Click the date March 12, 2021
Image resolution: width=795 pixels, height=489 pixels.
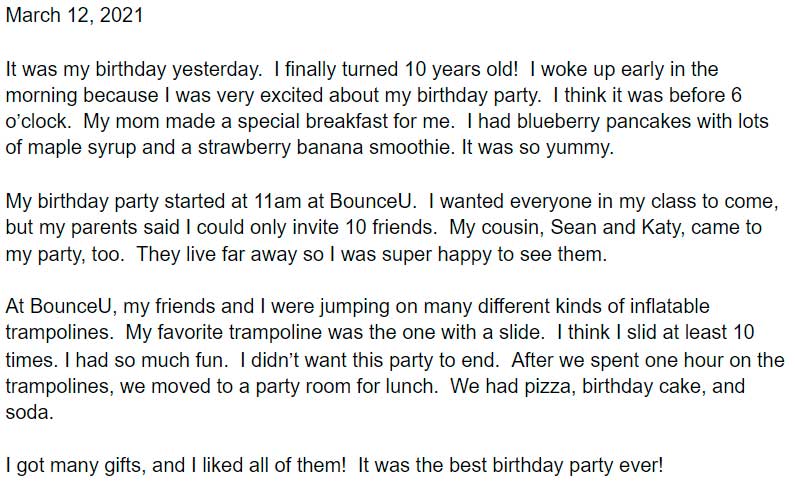[75, 15]
